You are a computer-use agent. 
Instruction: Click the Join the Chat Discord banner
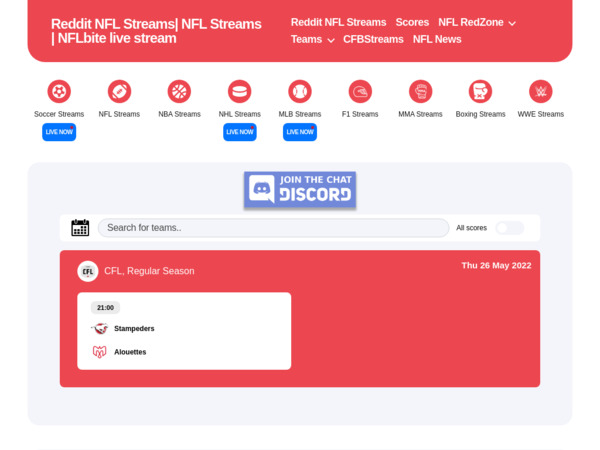click(300, 189)
